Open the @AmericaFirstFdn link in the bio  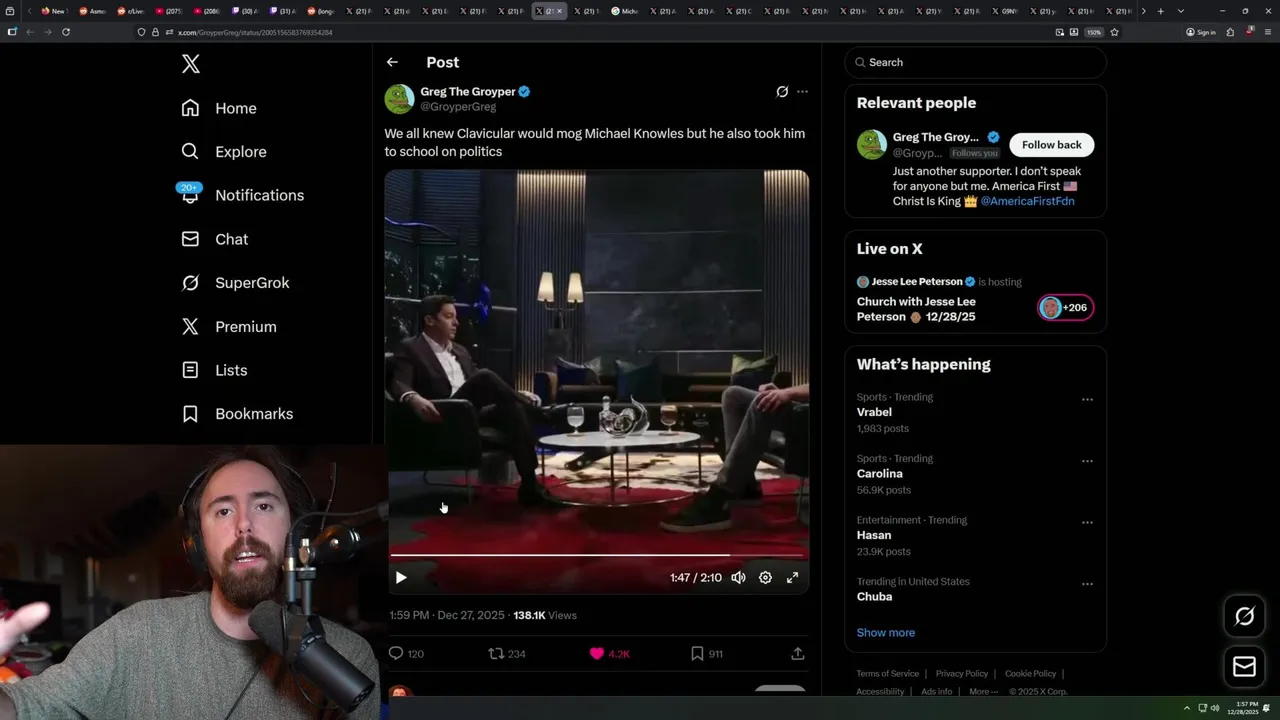click(x=1027, y=201)
